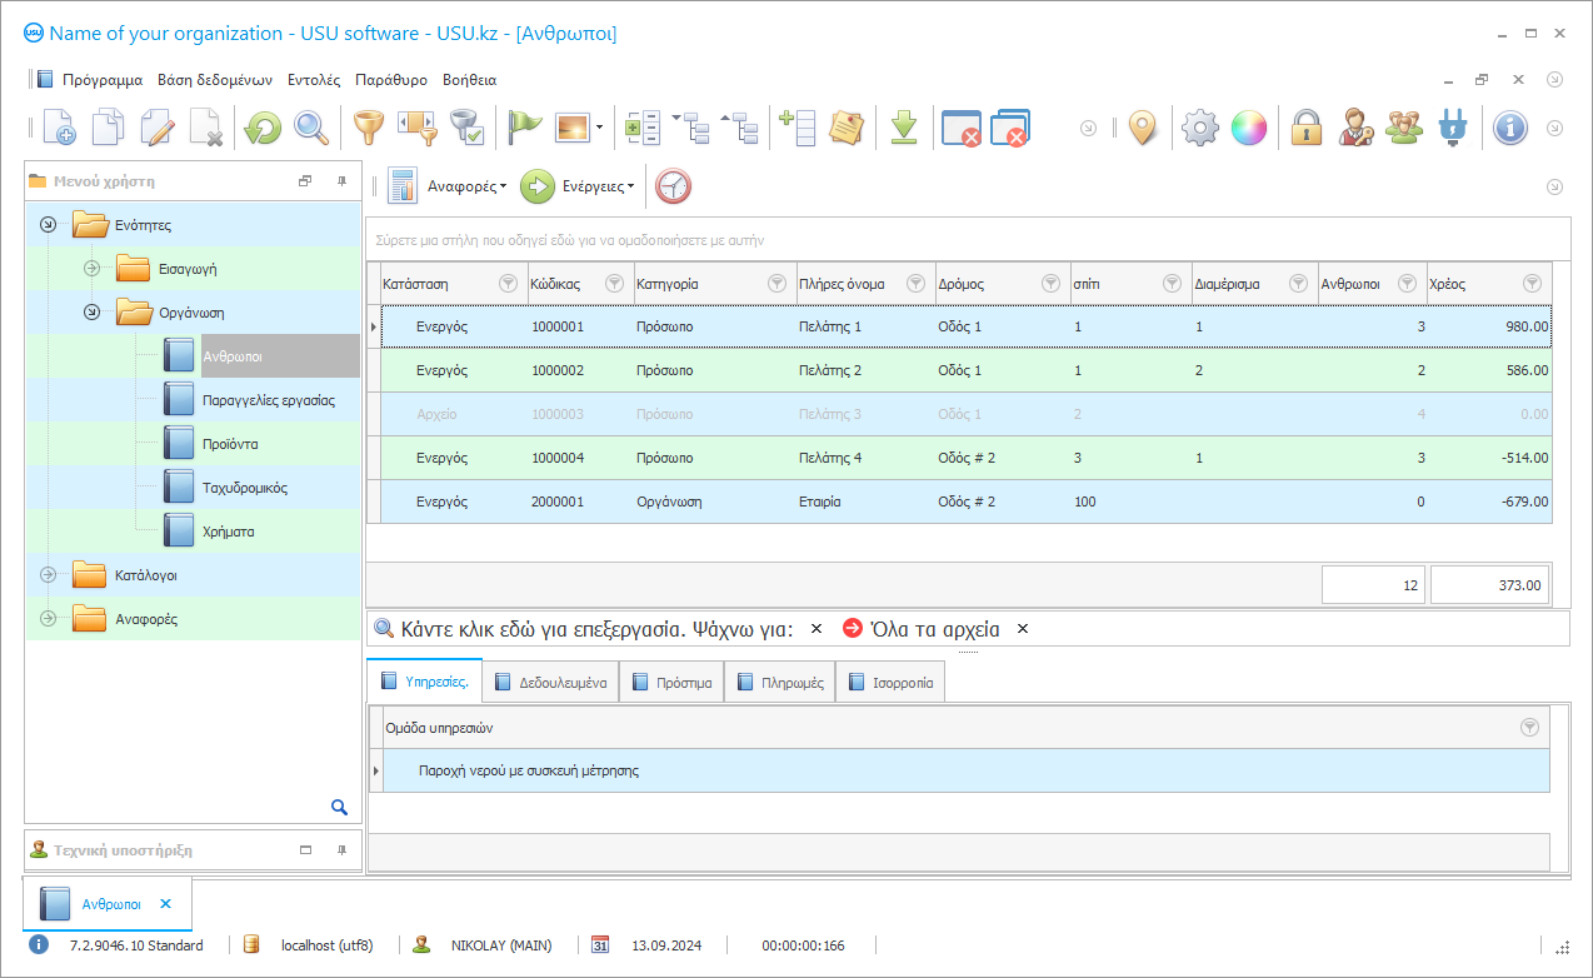Click the edit record pencil icon
The height and width of the screenshot is (978, 1593).
pos(157,128)
